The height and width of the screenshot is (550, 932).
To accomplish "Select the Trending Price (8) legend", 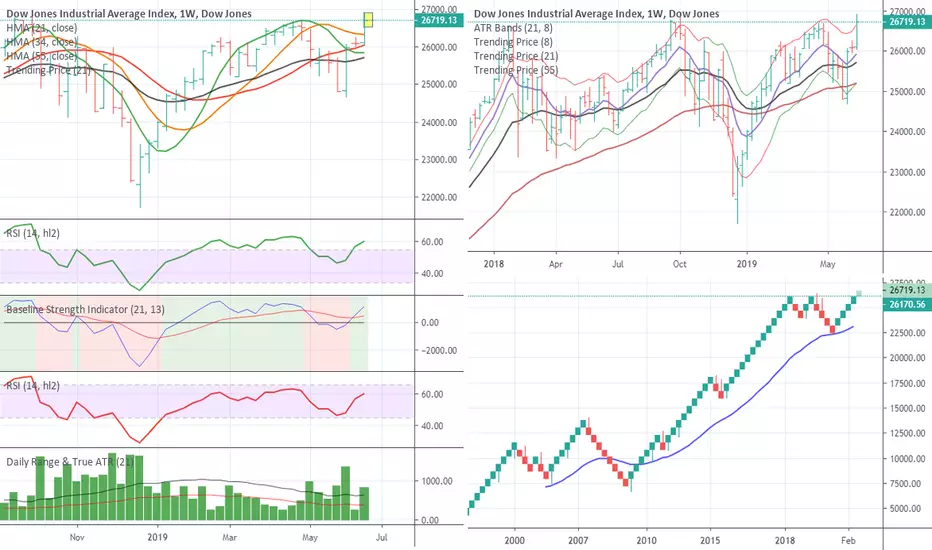I will pyautogui.click(x=513, y=42).
